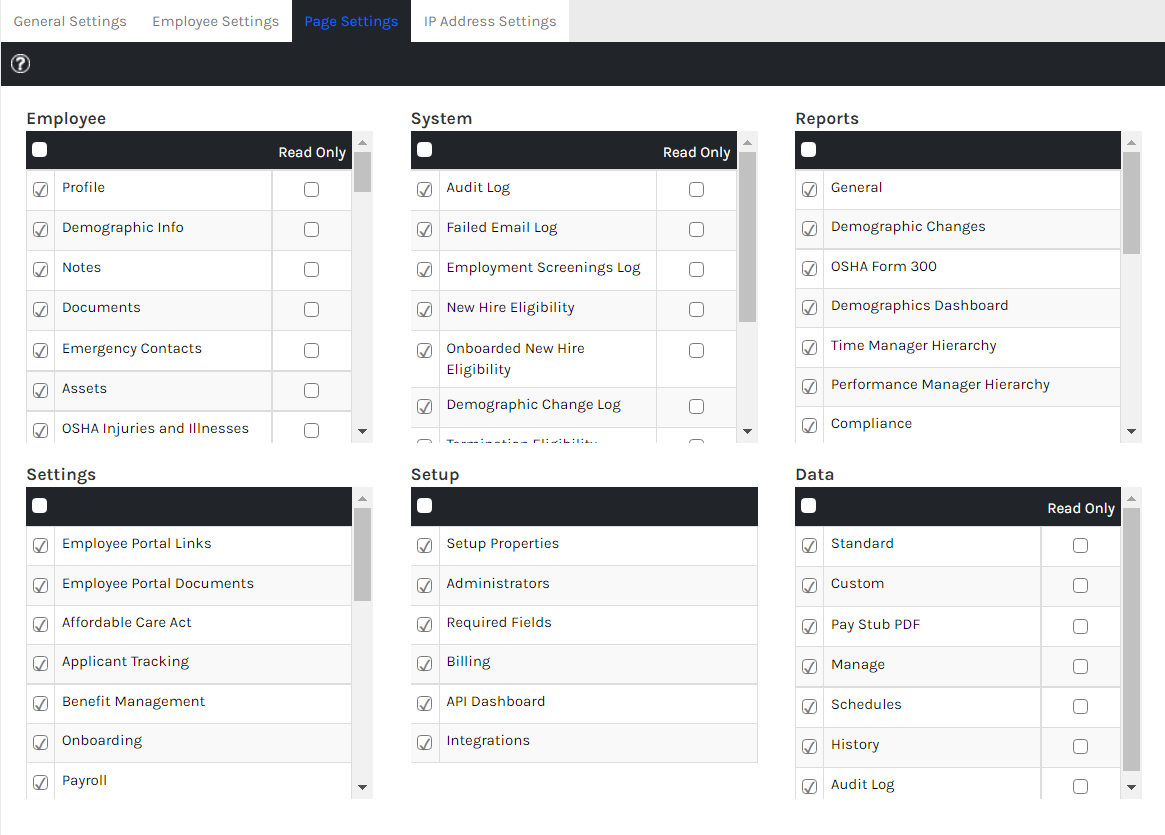The image size is (1165, 835).
Task: Uncheck Setup Properties checkbox
Action: click(x=425, y=546)
